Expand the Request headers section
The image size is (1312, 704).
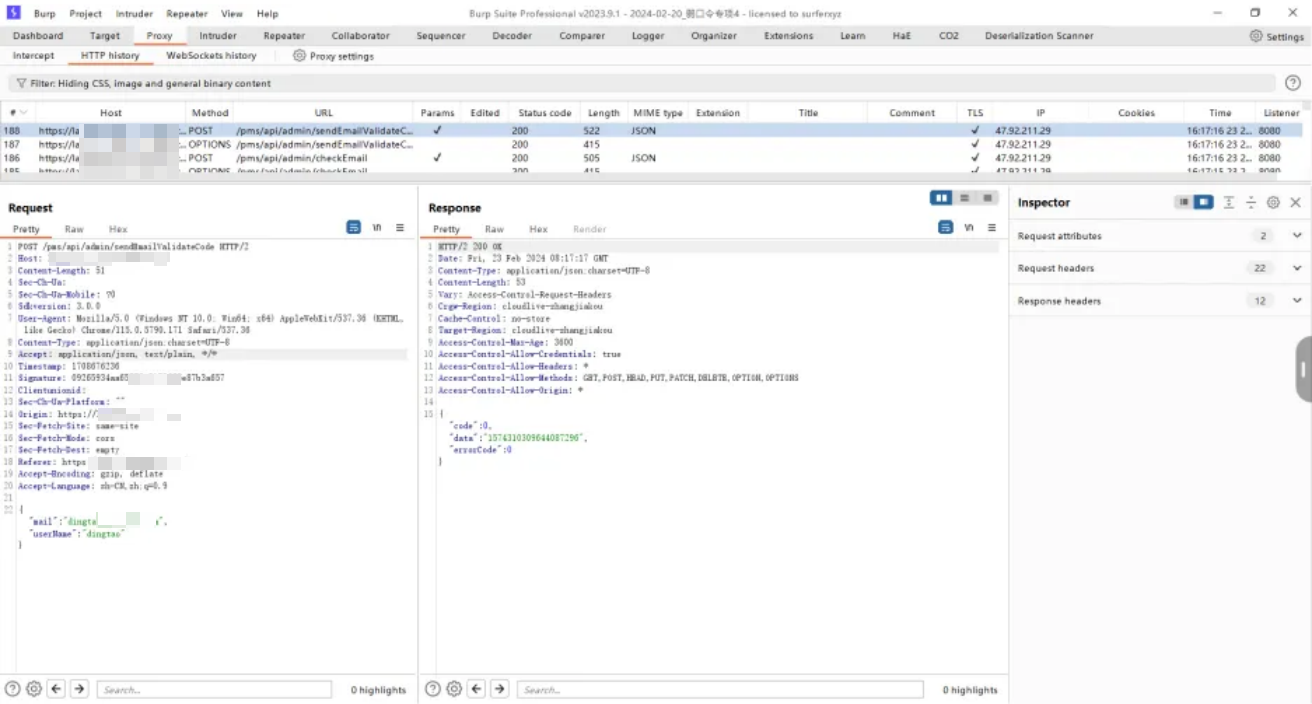pos(1297,268)
